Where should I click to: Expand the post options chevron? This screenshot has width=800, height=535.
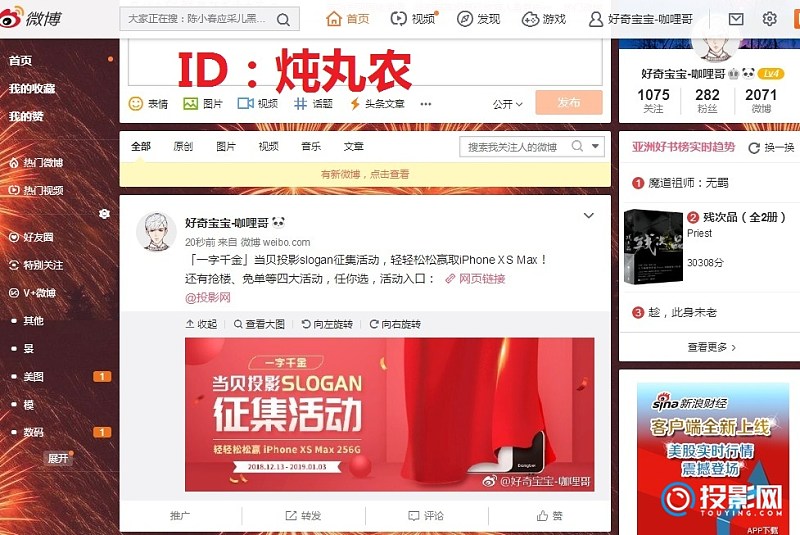[x=589, y=216]
